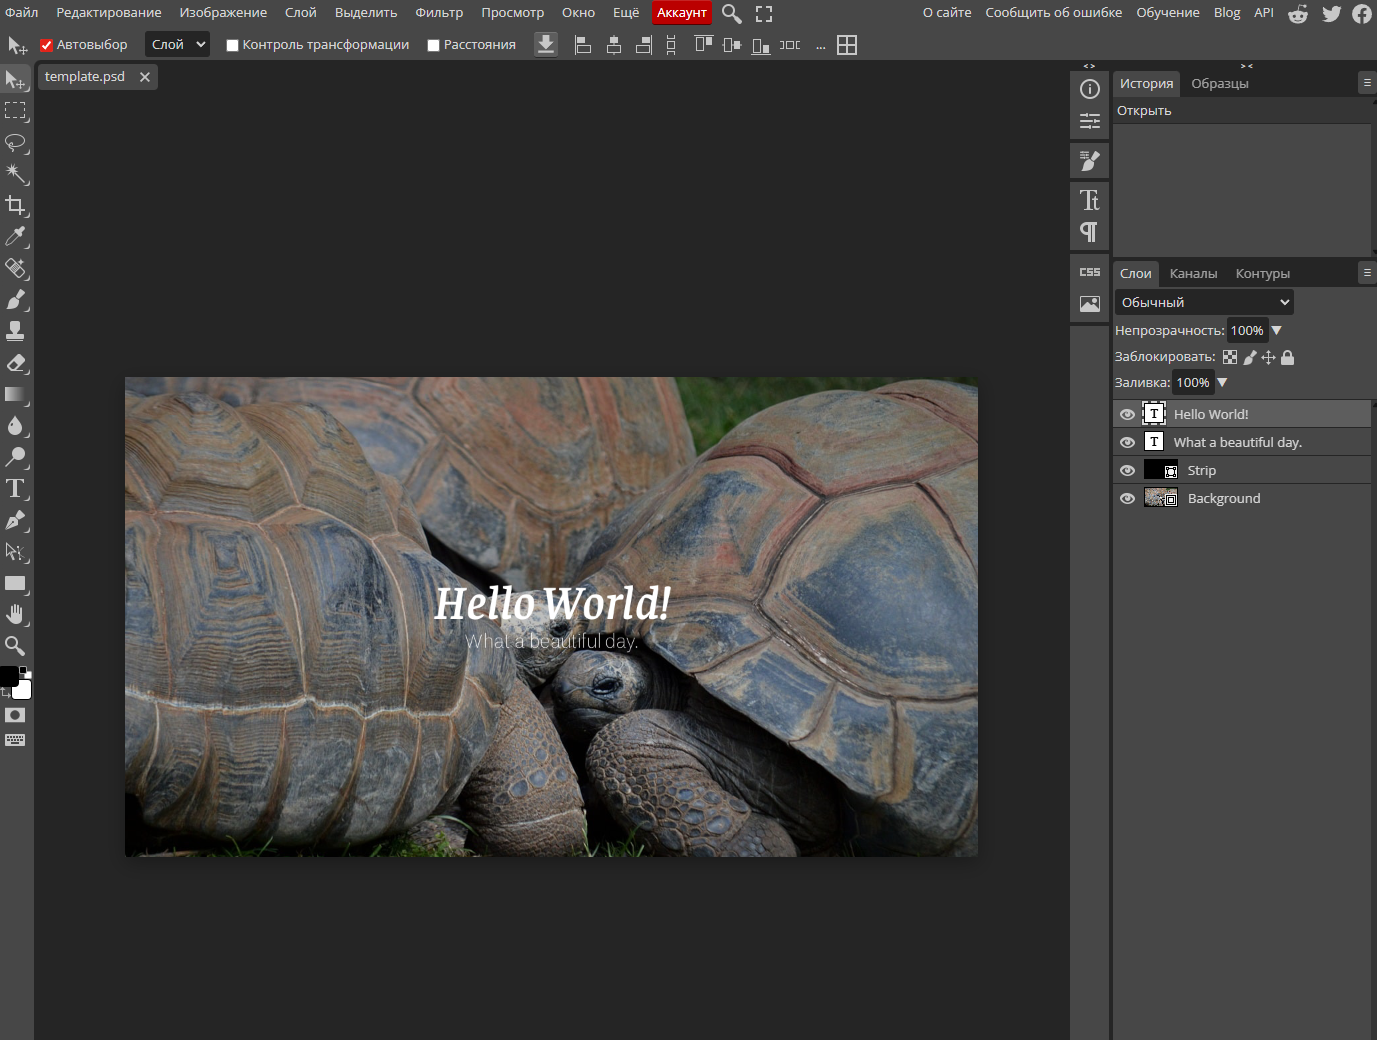Viewport: 1377px width, 1040px height.
Task: Select the Zoom tool in toolbar
Action: tap(16, 646)
